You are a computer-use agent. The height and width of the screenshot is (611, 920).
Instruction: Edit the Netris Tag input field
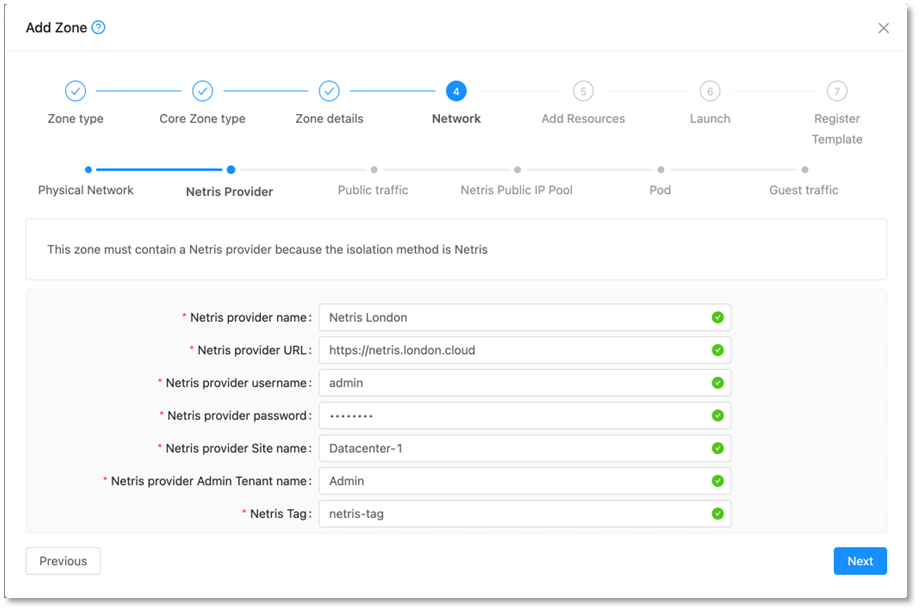[515, 514]
